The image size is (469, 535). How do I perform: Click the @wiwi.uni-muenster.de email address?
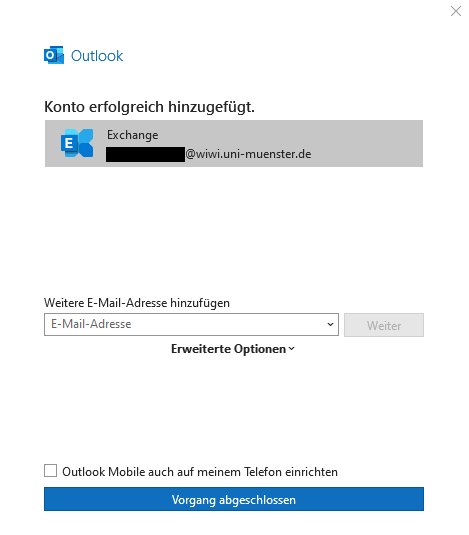(x=248, y=154)
